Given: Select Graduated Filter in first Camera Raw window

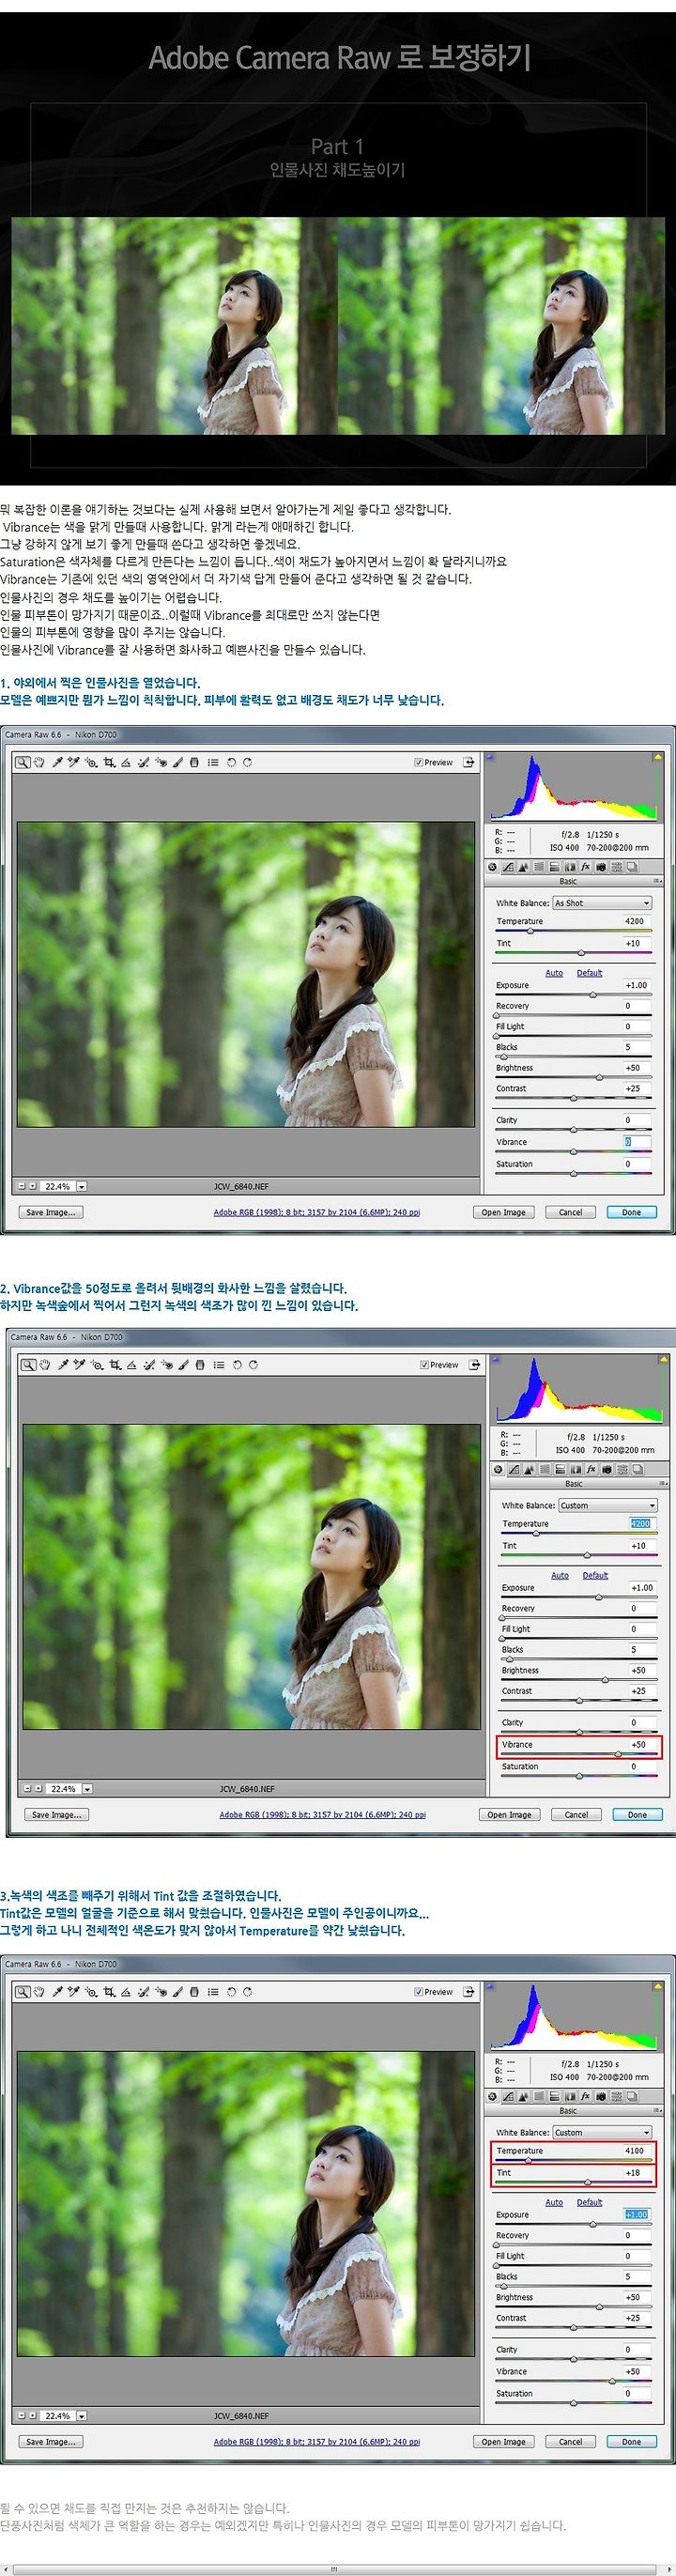Looking at the screenshot, I should tap(194, 762).
